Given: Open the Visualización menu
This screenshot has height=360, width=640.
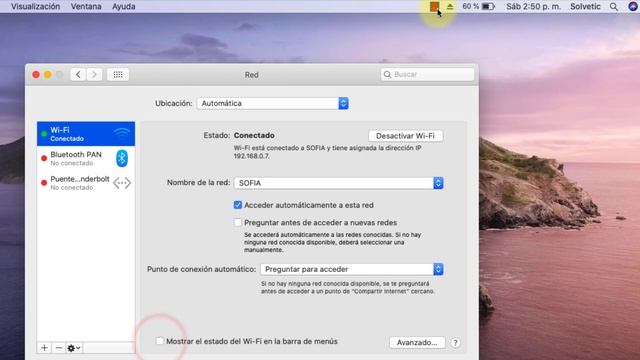Looking at the screenshot, I should pos(36,7).
